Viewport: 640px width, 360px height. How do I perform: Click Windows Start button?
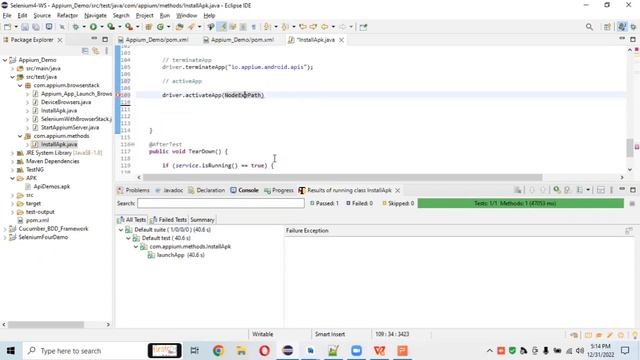11,351
